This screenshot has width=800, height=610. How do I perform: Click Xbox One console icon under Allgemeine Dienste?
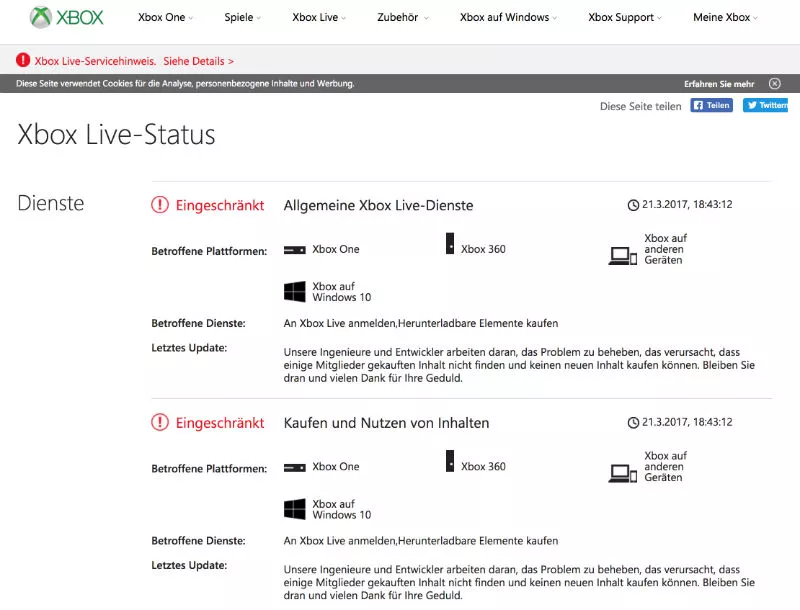295,250
